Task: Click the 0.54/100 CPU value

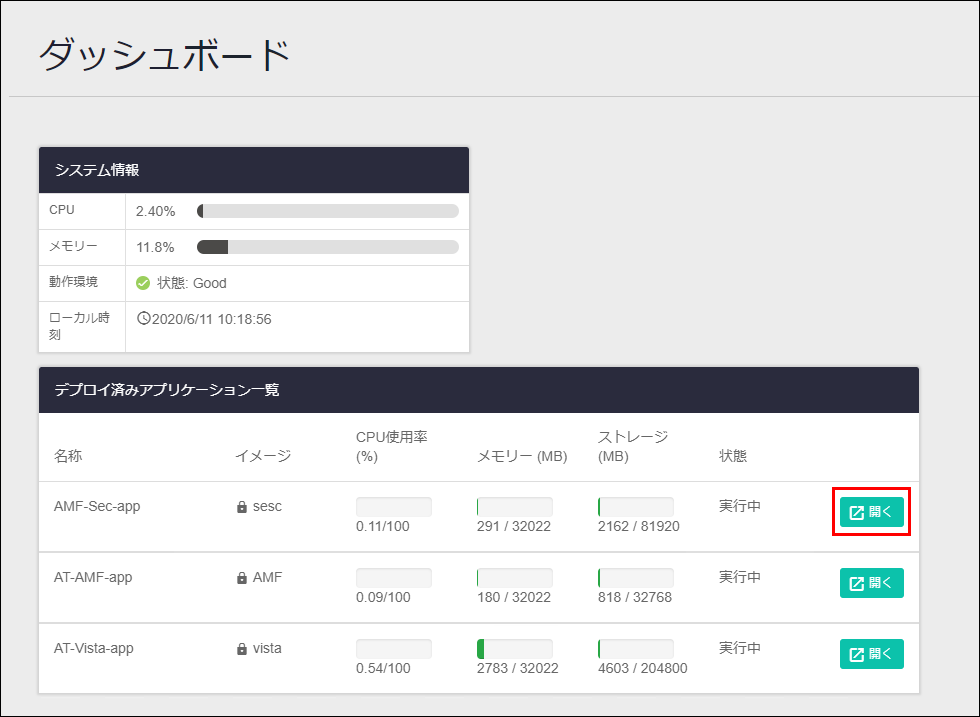Action: click(383, 668)
